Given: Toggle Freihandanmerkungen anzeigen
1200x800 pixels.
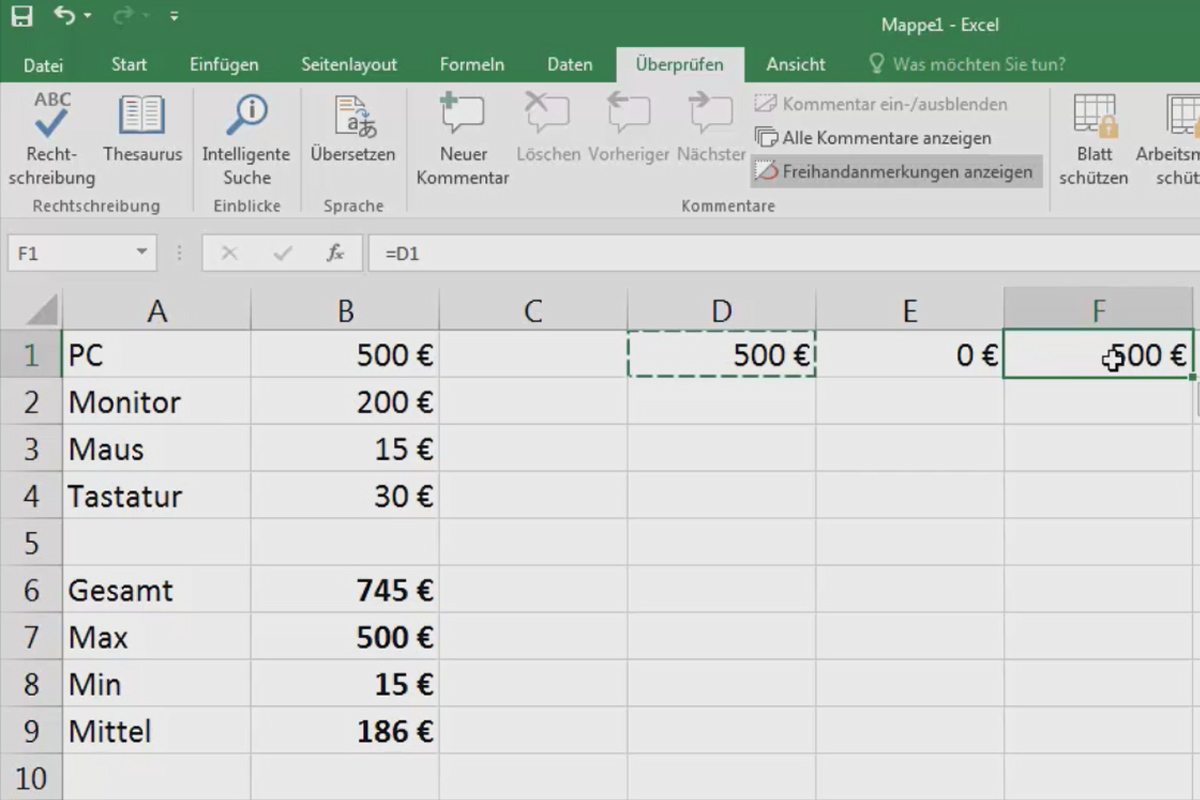Looking at the screenshot, I should pos(895,172).
